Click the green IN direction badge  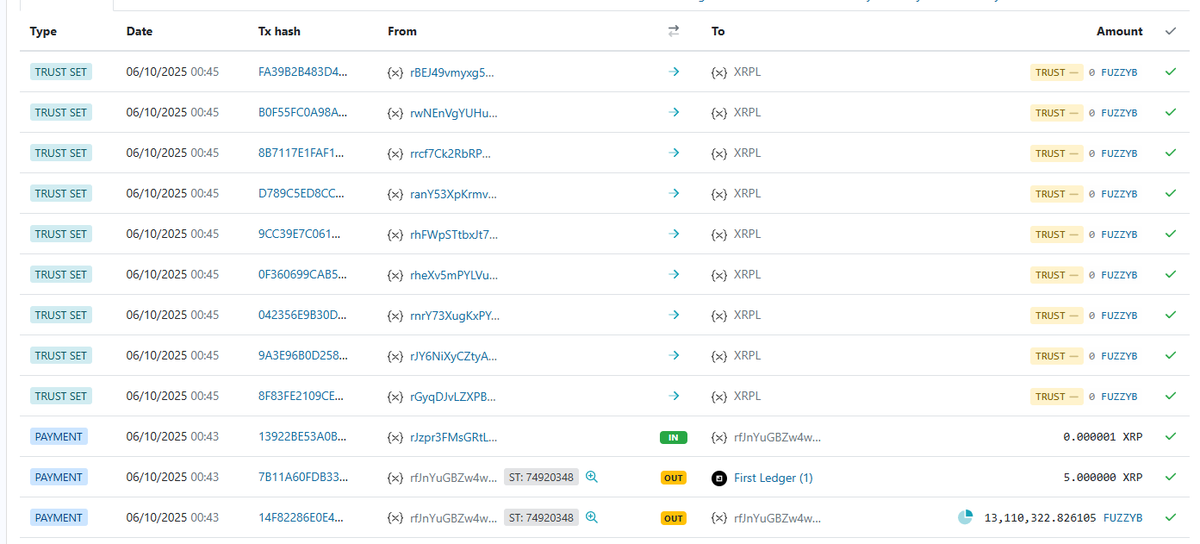673,437
